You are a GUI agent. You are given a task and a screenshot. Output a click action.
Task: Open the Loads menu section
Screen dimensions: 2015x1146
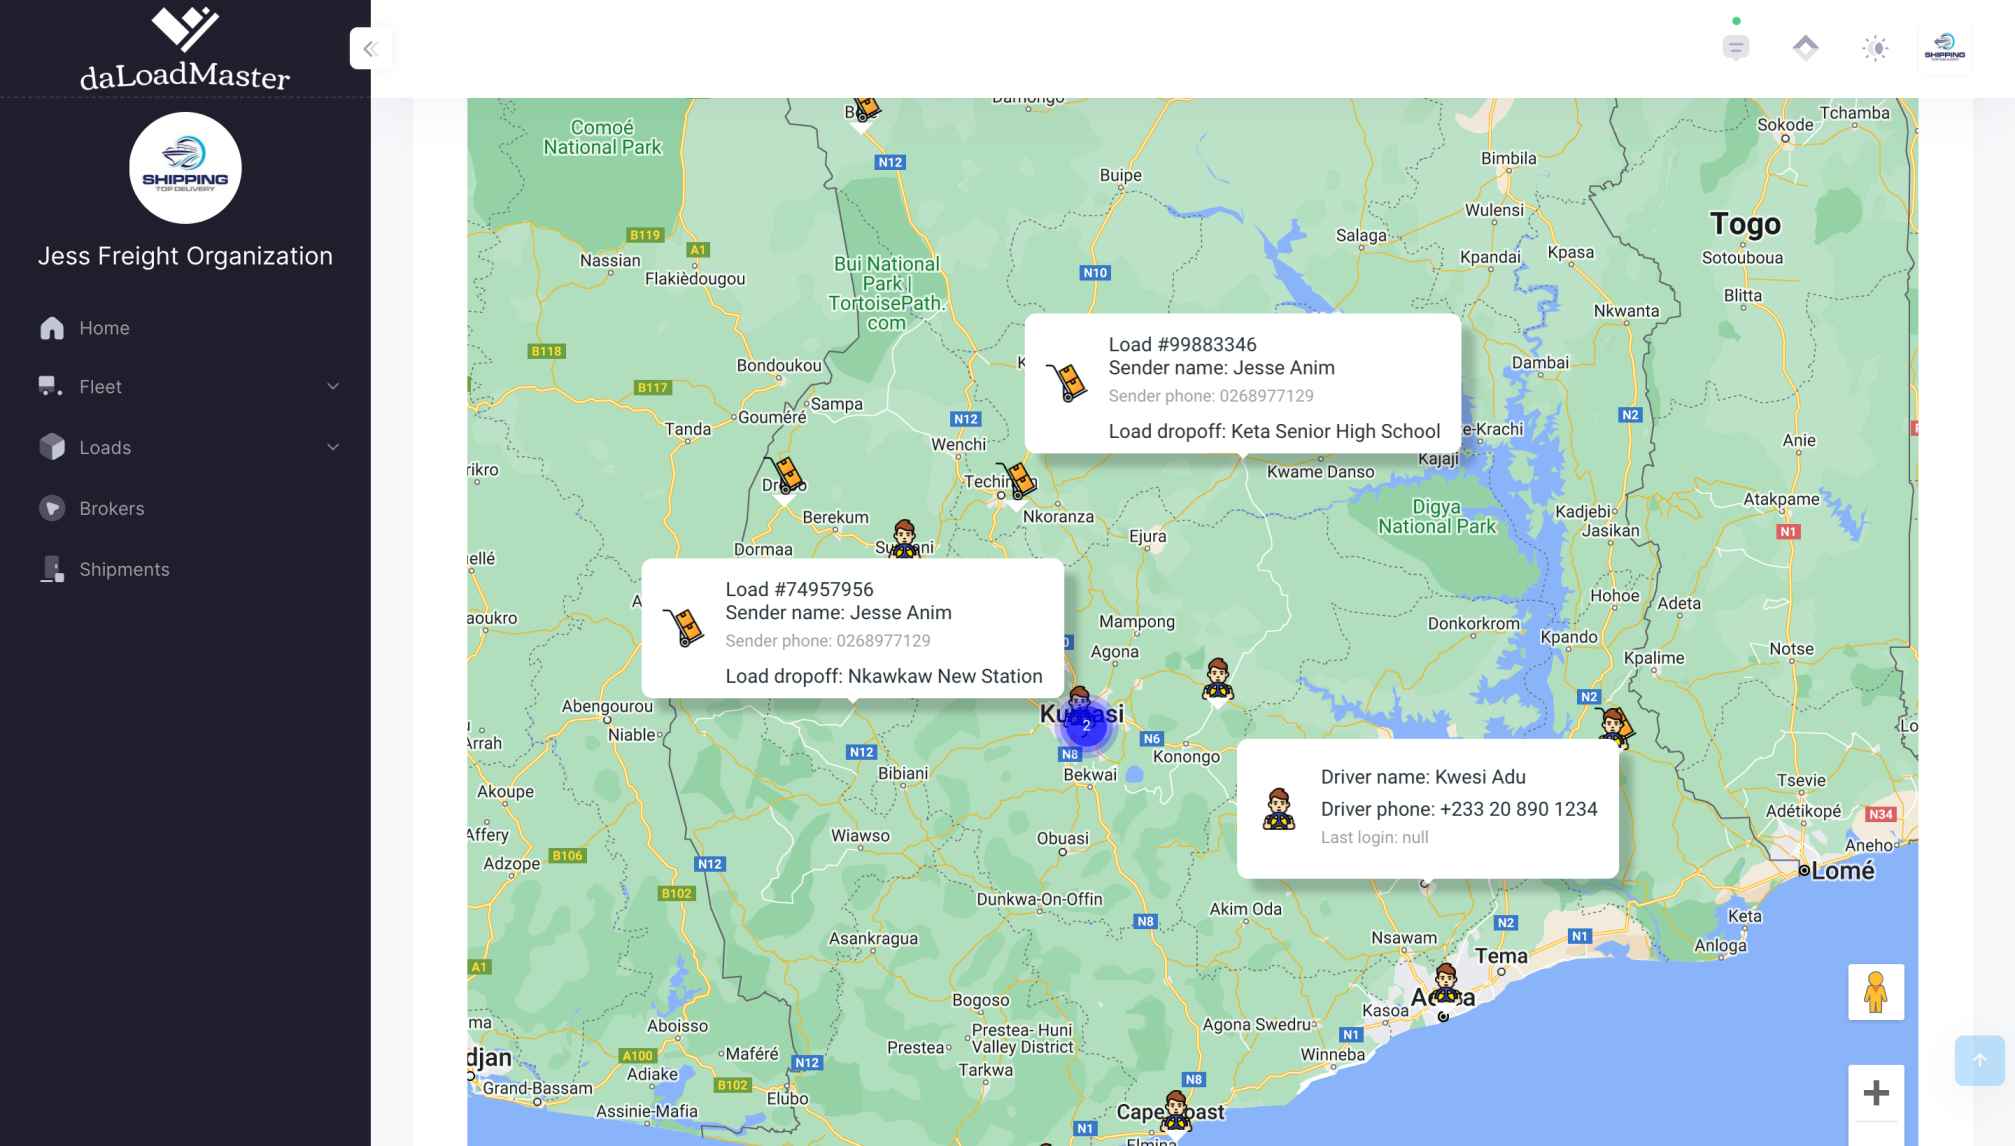[185, 447]
